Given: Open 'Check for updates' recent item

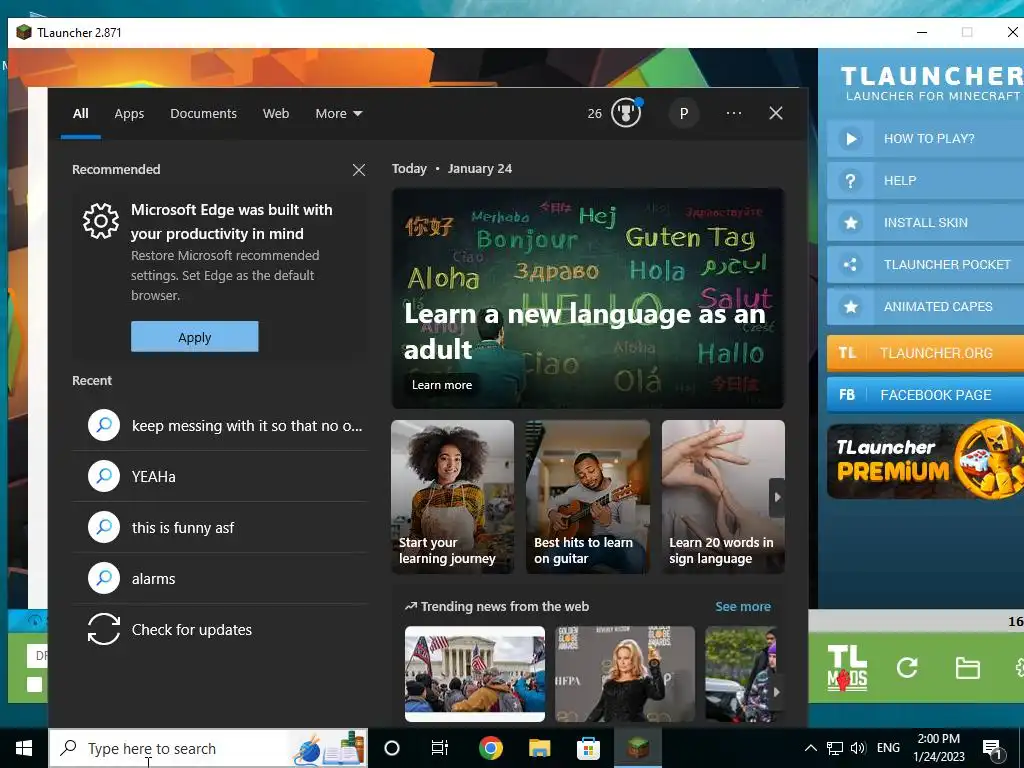Looking at the screenshot, I should 220,630.
